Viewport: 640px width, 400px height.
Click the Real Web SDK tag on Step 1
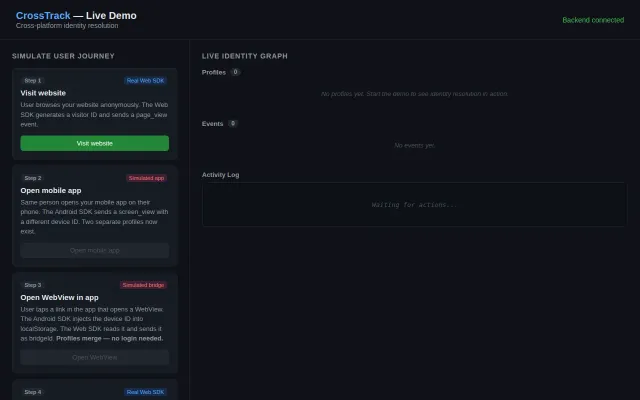pyautogui.click(x=145, y=80)
